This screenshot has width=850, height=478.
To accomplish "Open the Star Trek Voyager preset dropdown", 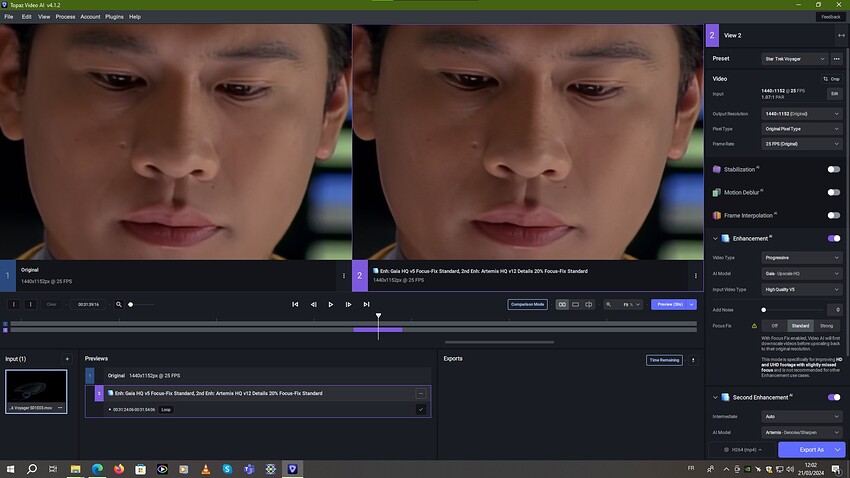I will pyautogui.click(x=793, y=59).
